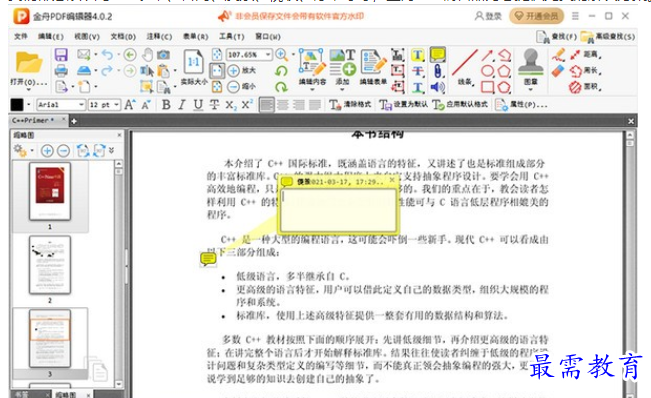Expand the 打开 open dropdown arrow
The width and height of the screenshot is (651, 398).
tap(29, 89)
